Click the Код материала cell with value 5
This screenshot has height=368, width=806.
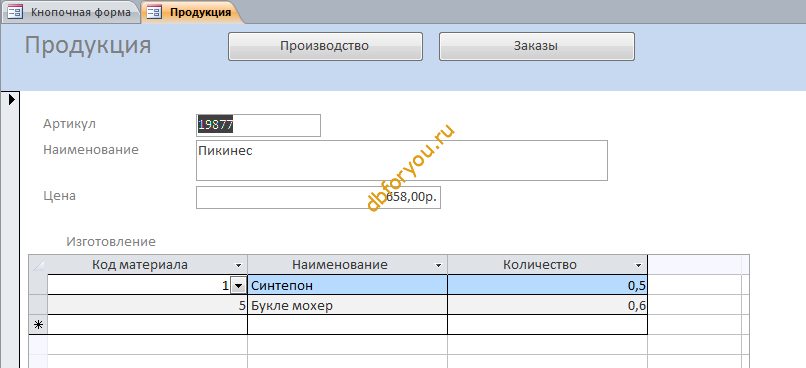pyautogui.click(x=148, y=306)
